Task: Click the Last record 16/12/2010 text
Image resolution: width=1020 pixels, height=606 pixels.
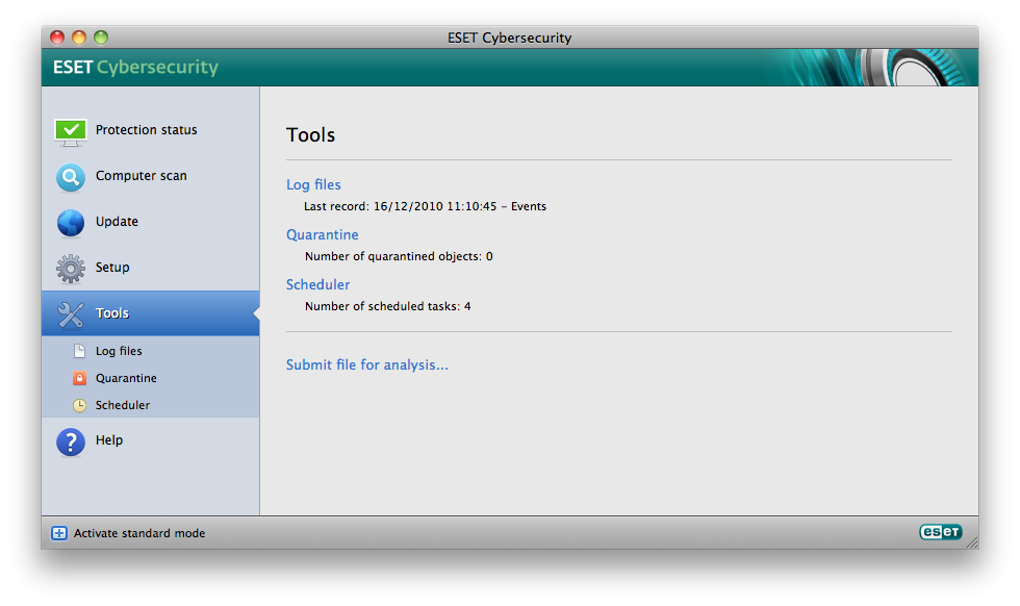Action: (x=425, y=206)
